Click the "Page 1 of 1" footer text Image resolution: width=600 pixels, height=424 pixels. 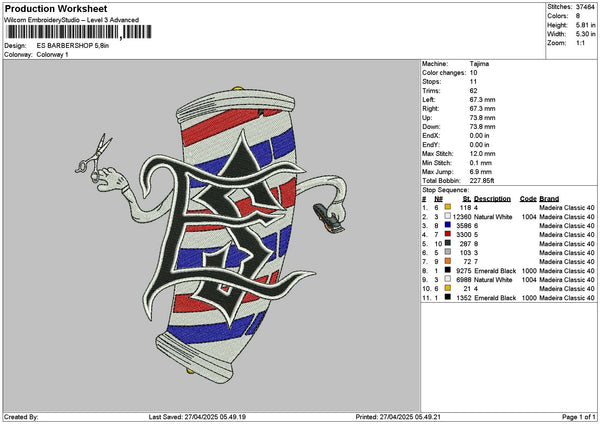579,417
